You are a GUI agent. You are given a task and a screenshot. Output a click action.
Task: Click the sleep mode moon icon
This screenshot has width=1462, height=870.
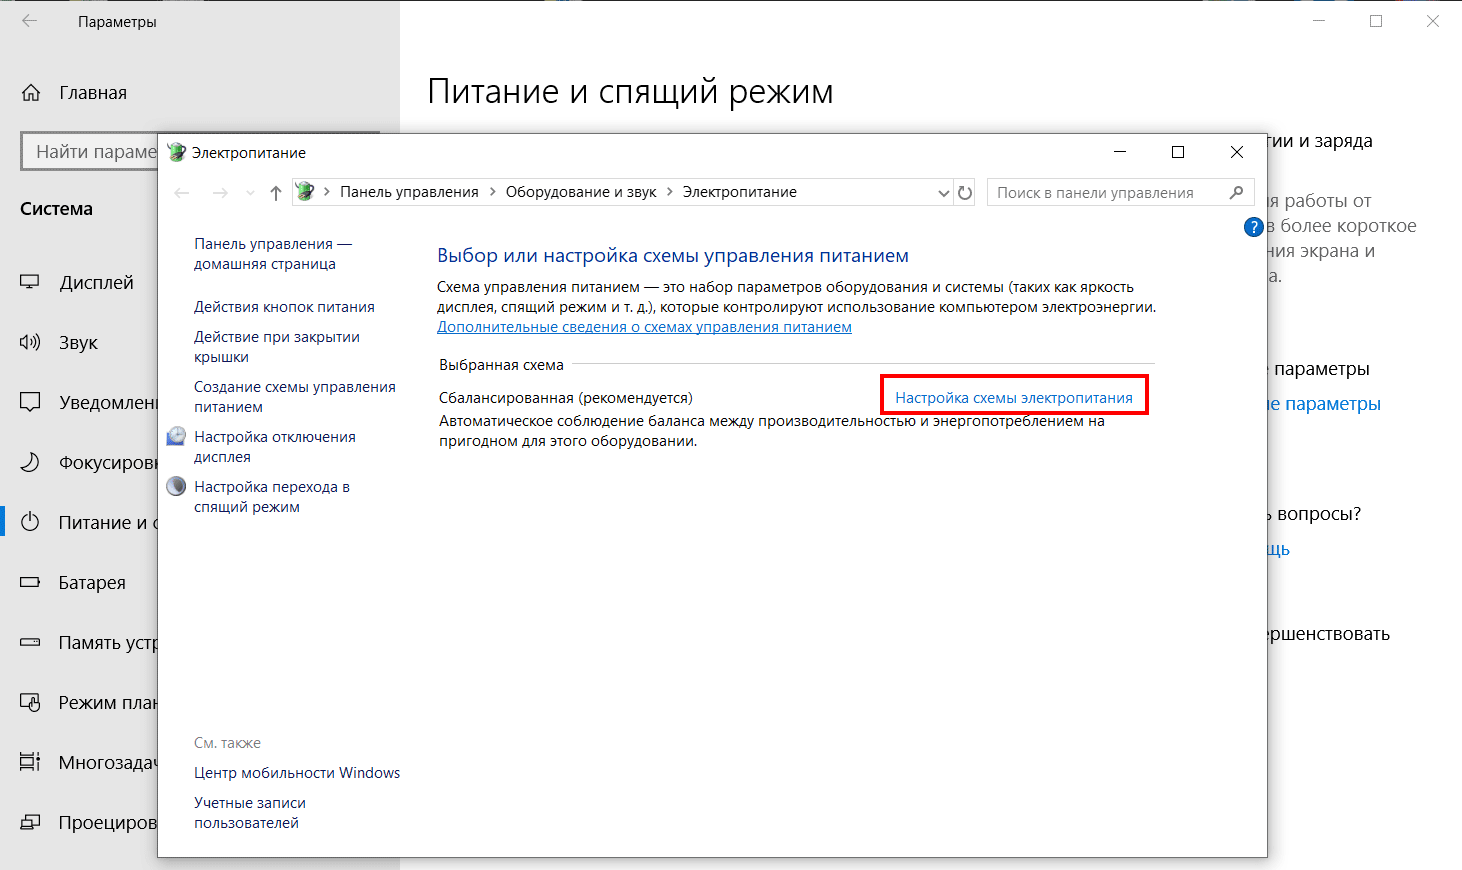(x=176, y=487)
